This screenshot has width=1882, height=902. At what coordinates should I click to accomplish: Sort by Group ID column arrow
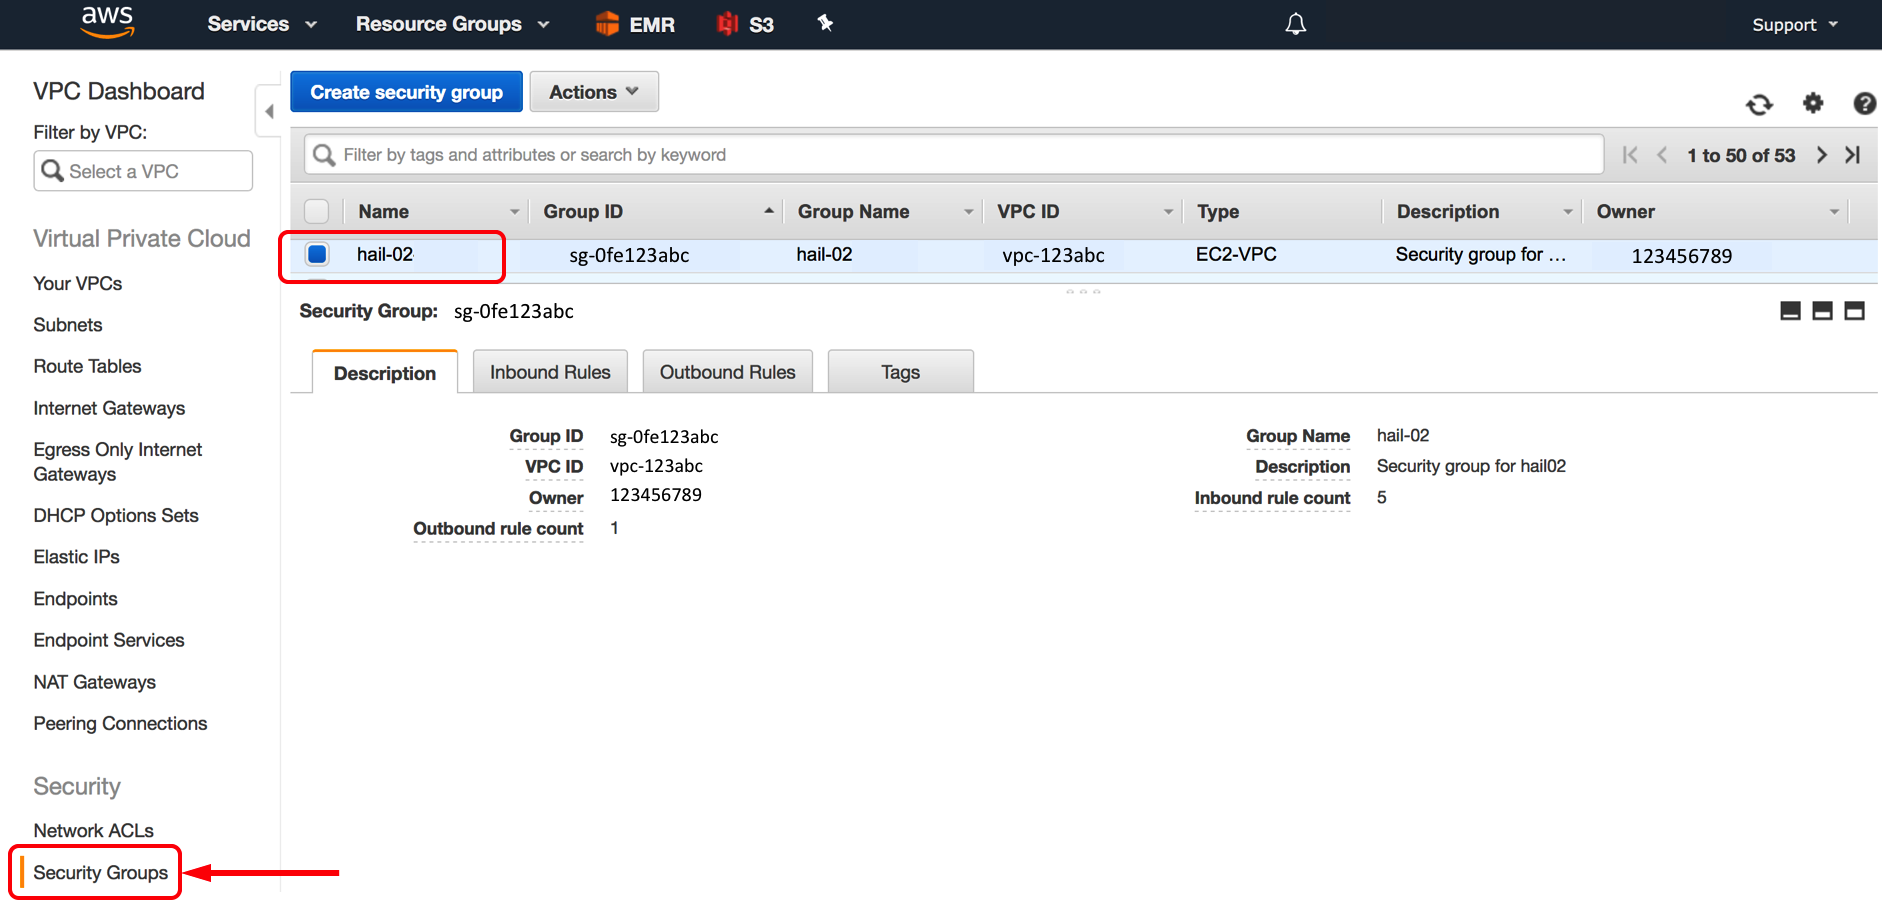tap(768, 211)
